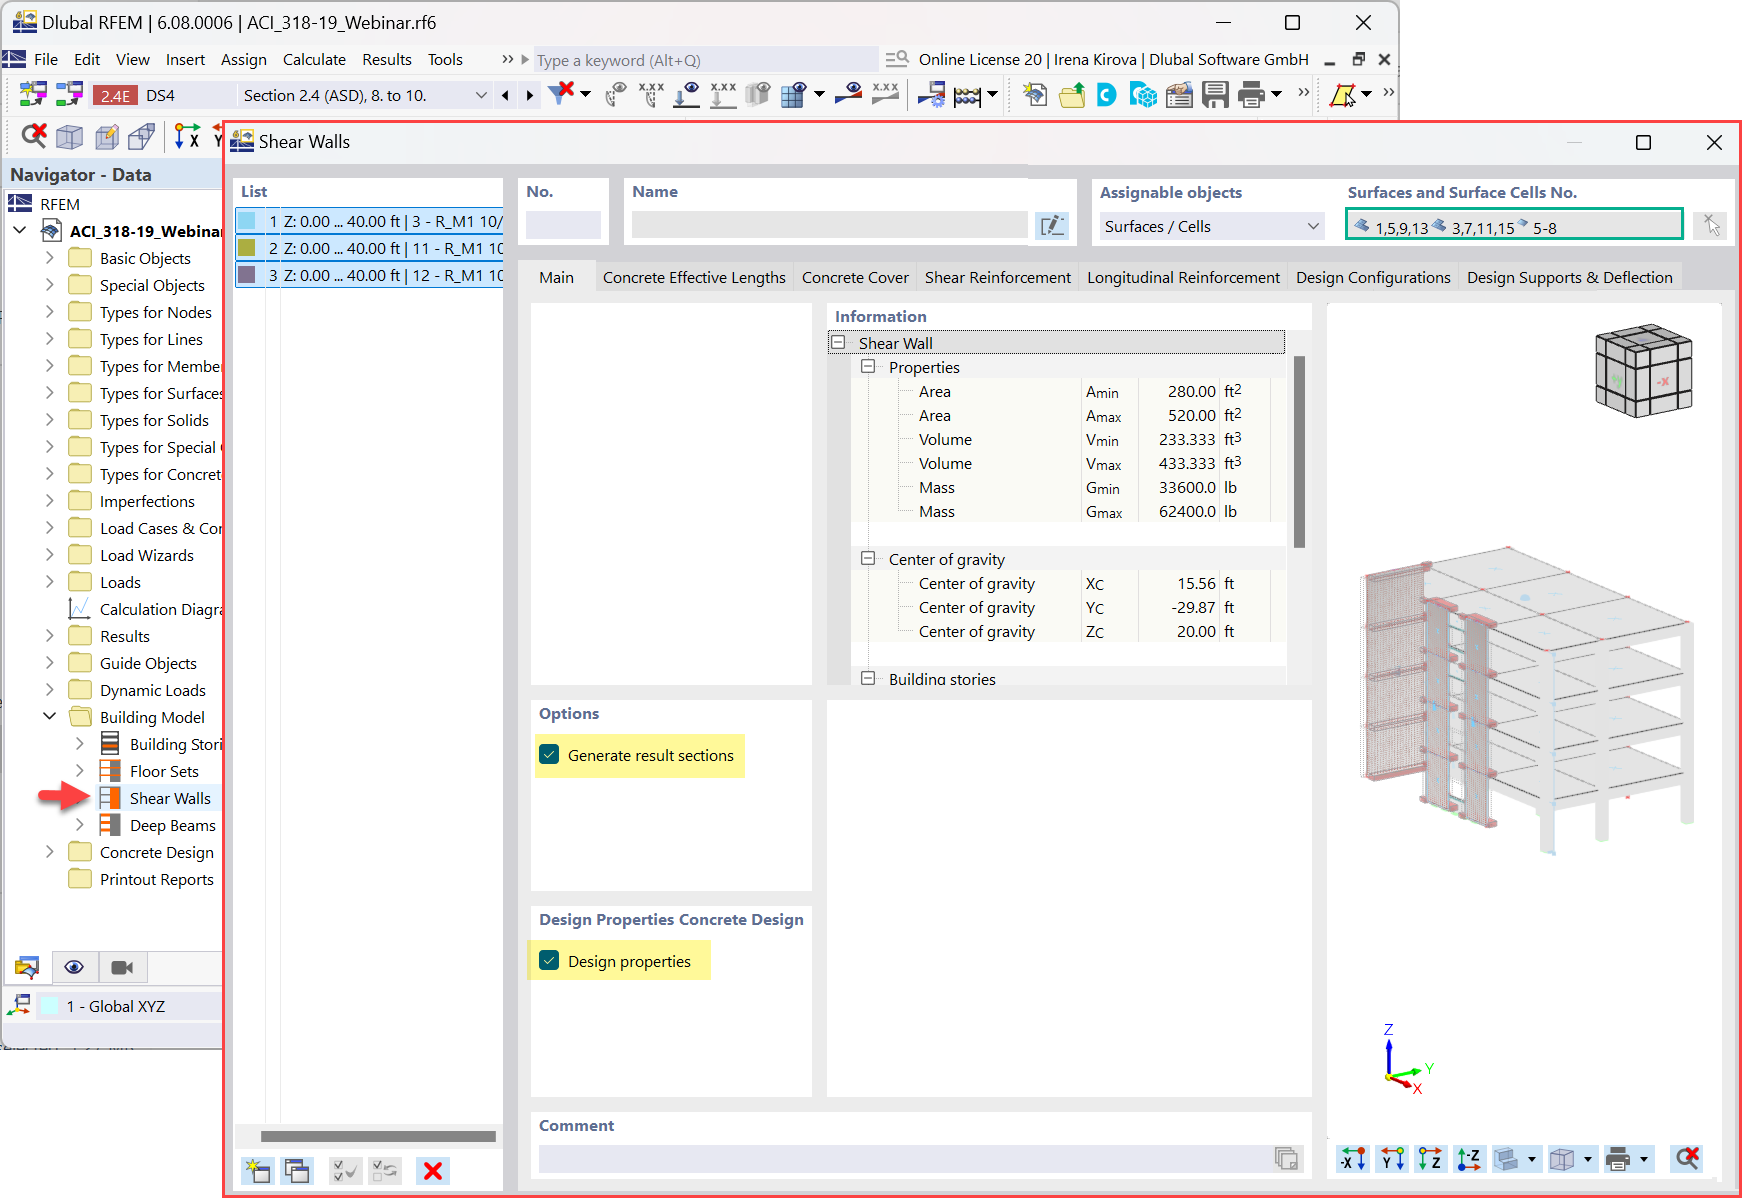Enable the Generate result sections checkbox
1742x1200 pixels.
tap(549, 755)
